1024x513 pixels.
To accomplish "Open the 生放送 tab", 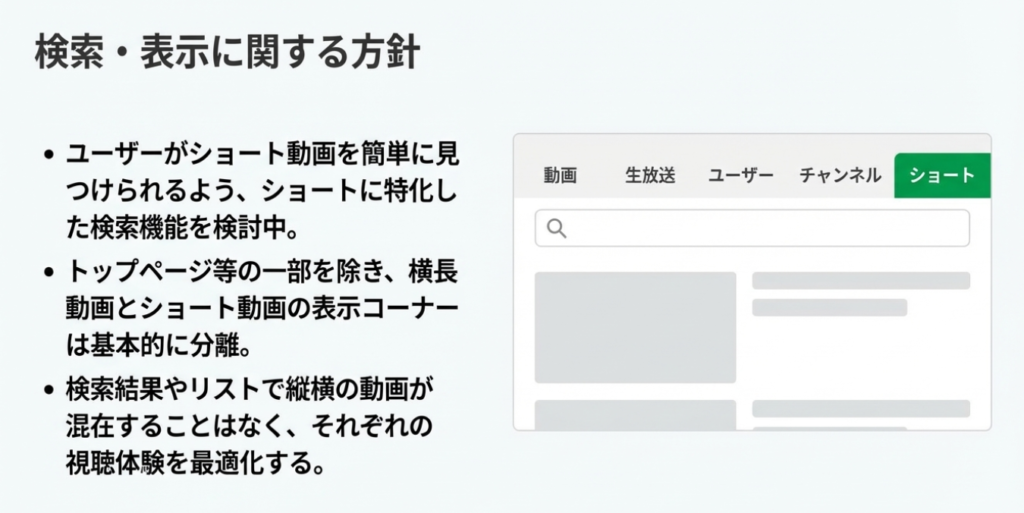I will [650, 176].
